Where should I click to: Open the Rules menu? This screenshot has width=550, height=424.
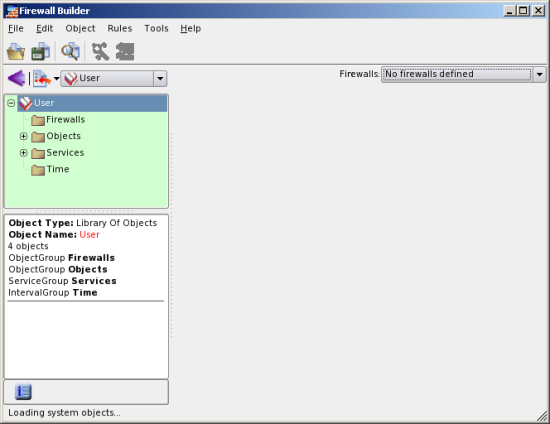click(x=120, y=28)
